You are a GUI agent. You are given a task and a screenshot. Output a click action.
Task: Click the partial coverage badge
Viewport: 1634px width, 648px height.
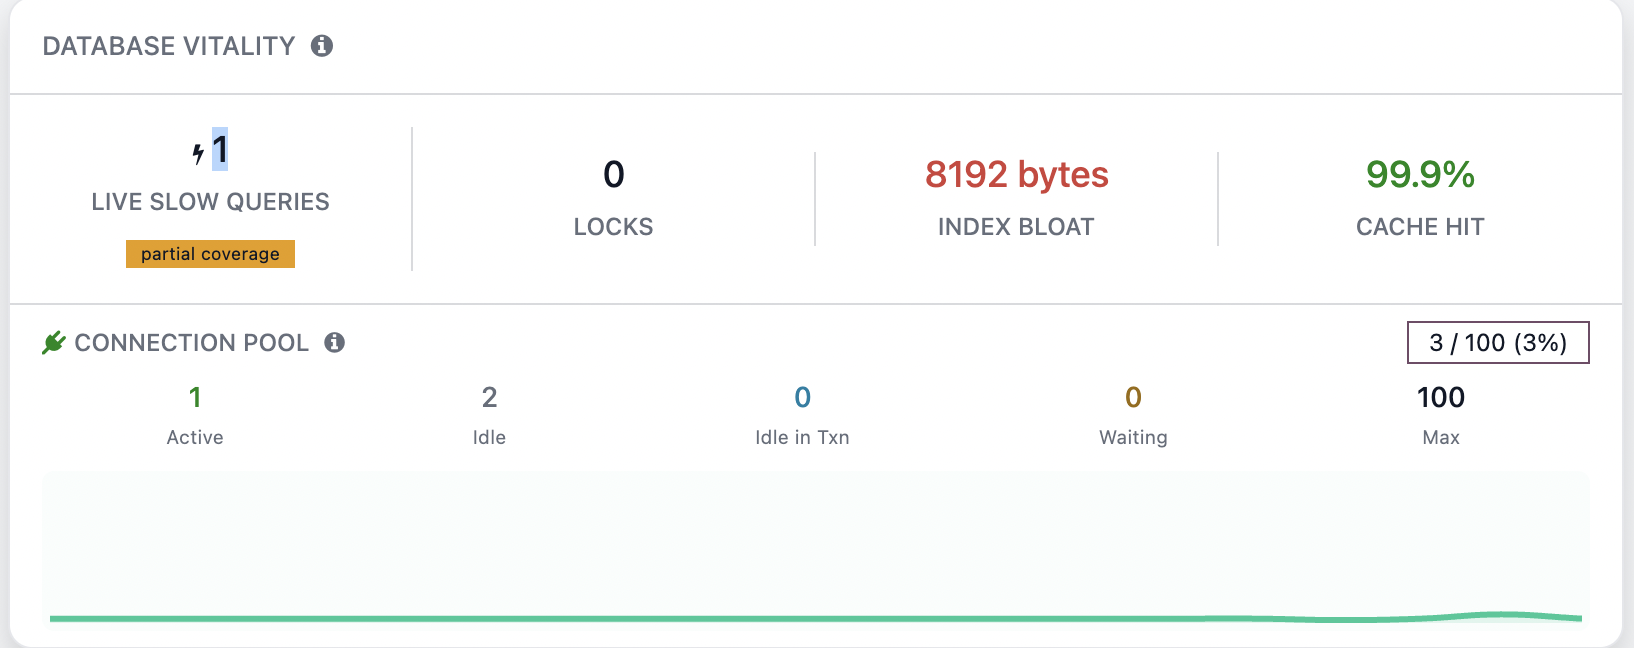tap(210, 254)
